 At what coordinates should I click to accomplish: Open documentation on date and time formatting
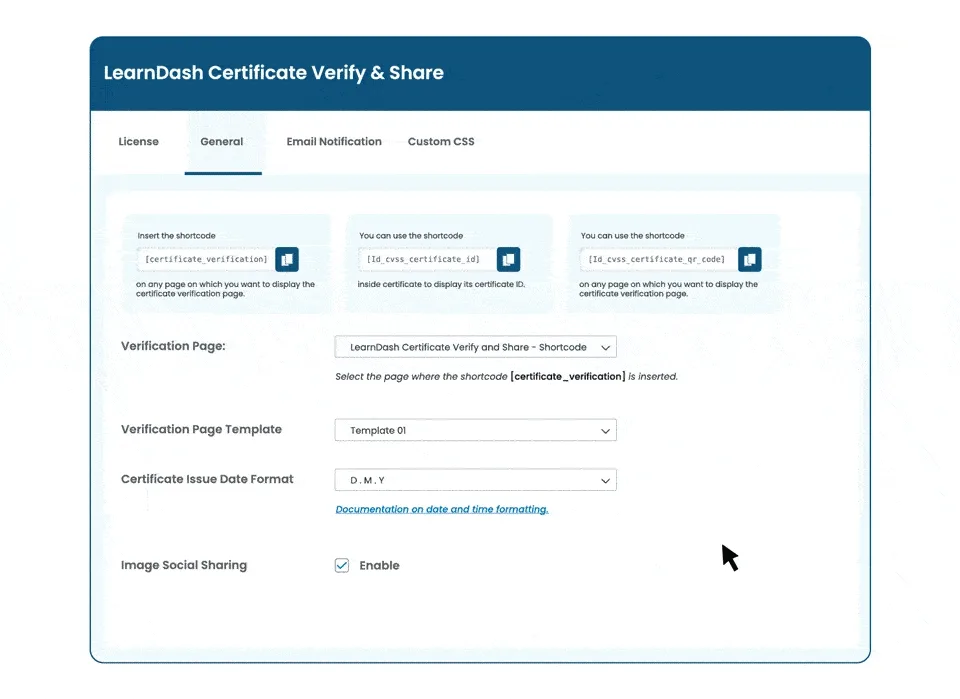tap(441, 509)
